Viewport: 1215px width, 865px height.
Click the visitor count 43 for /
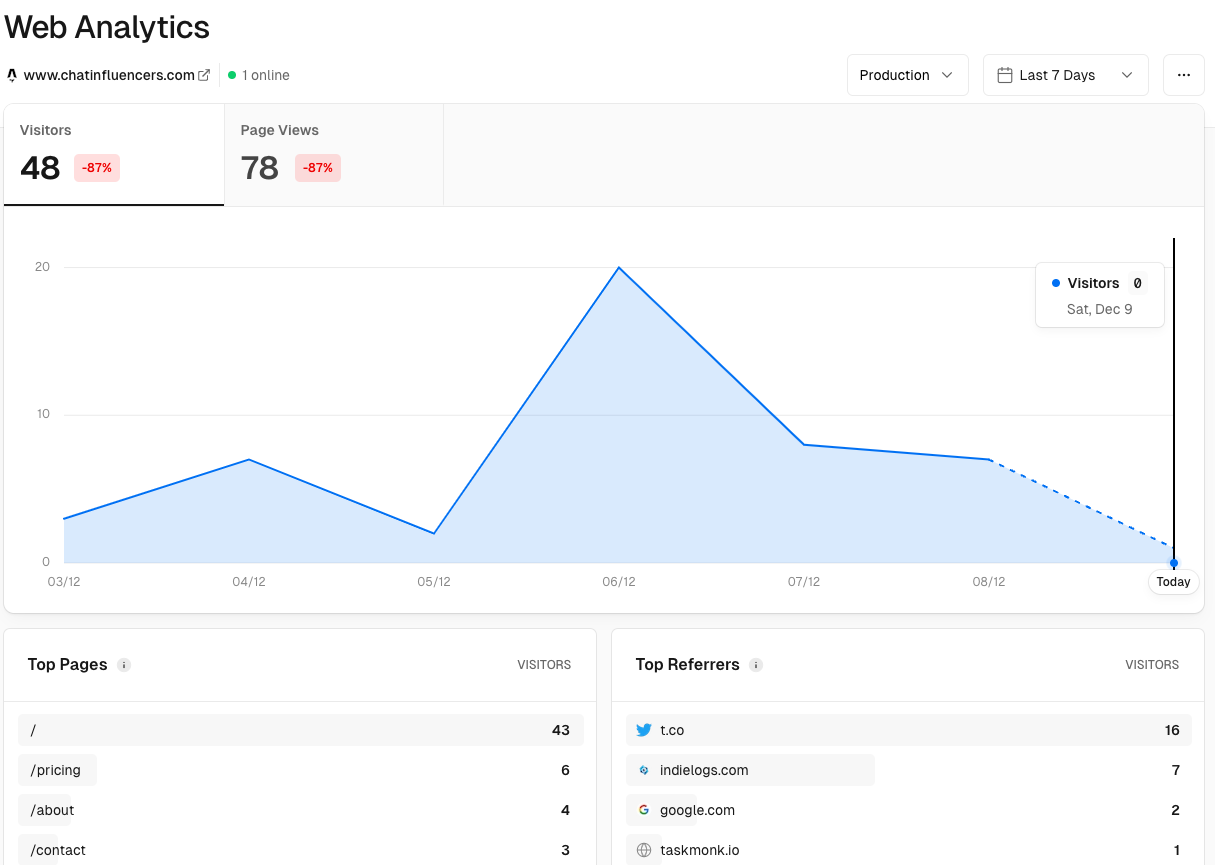[x=561, y=730]
